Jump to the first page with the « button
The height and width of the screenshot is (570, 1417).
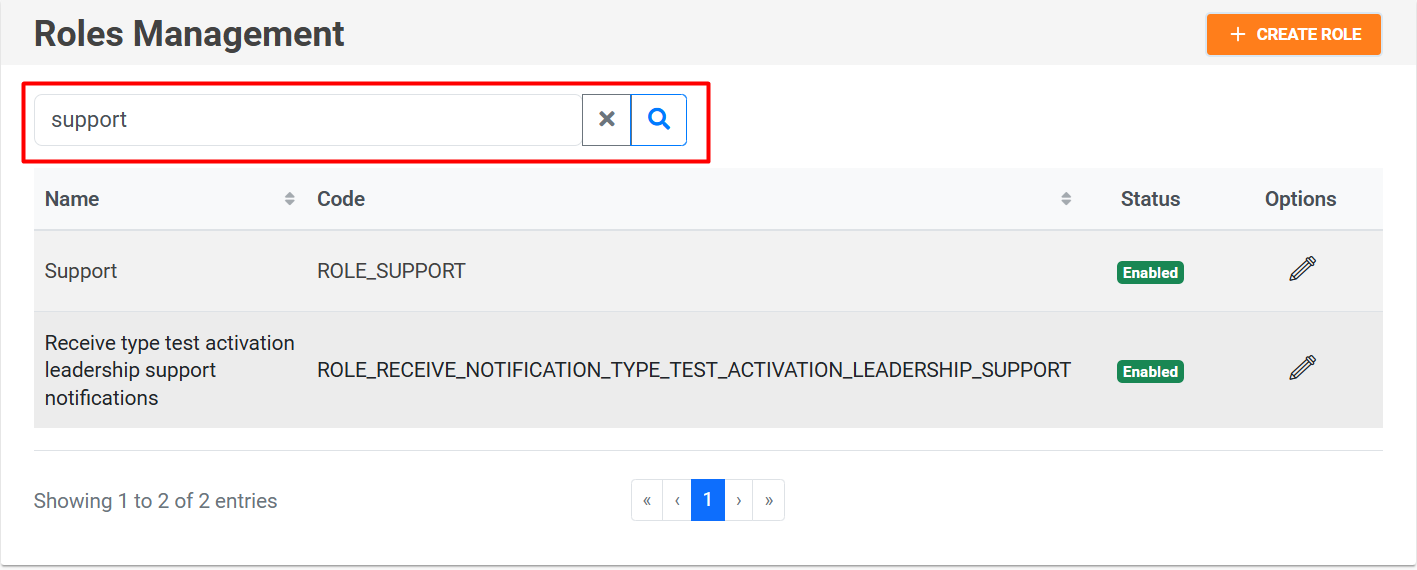point(647,500)
